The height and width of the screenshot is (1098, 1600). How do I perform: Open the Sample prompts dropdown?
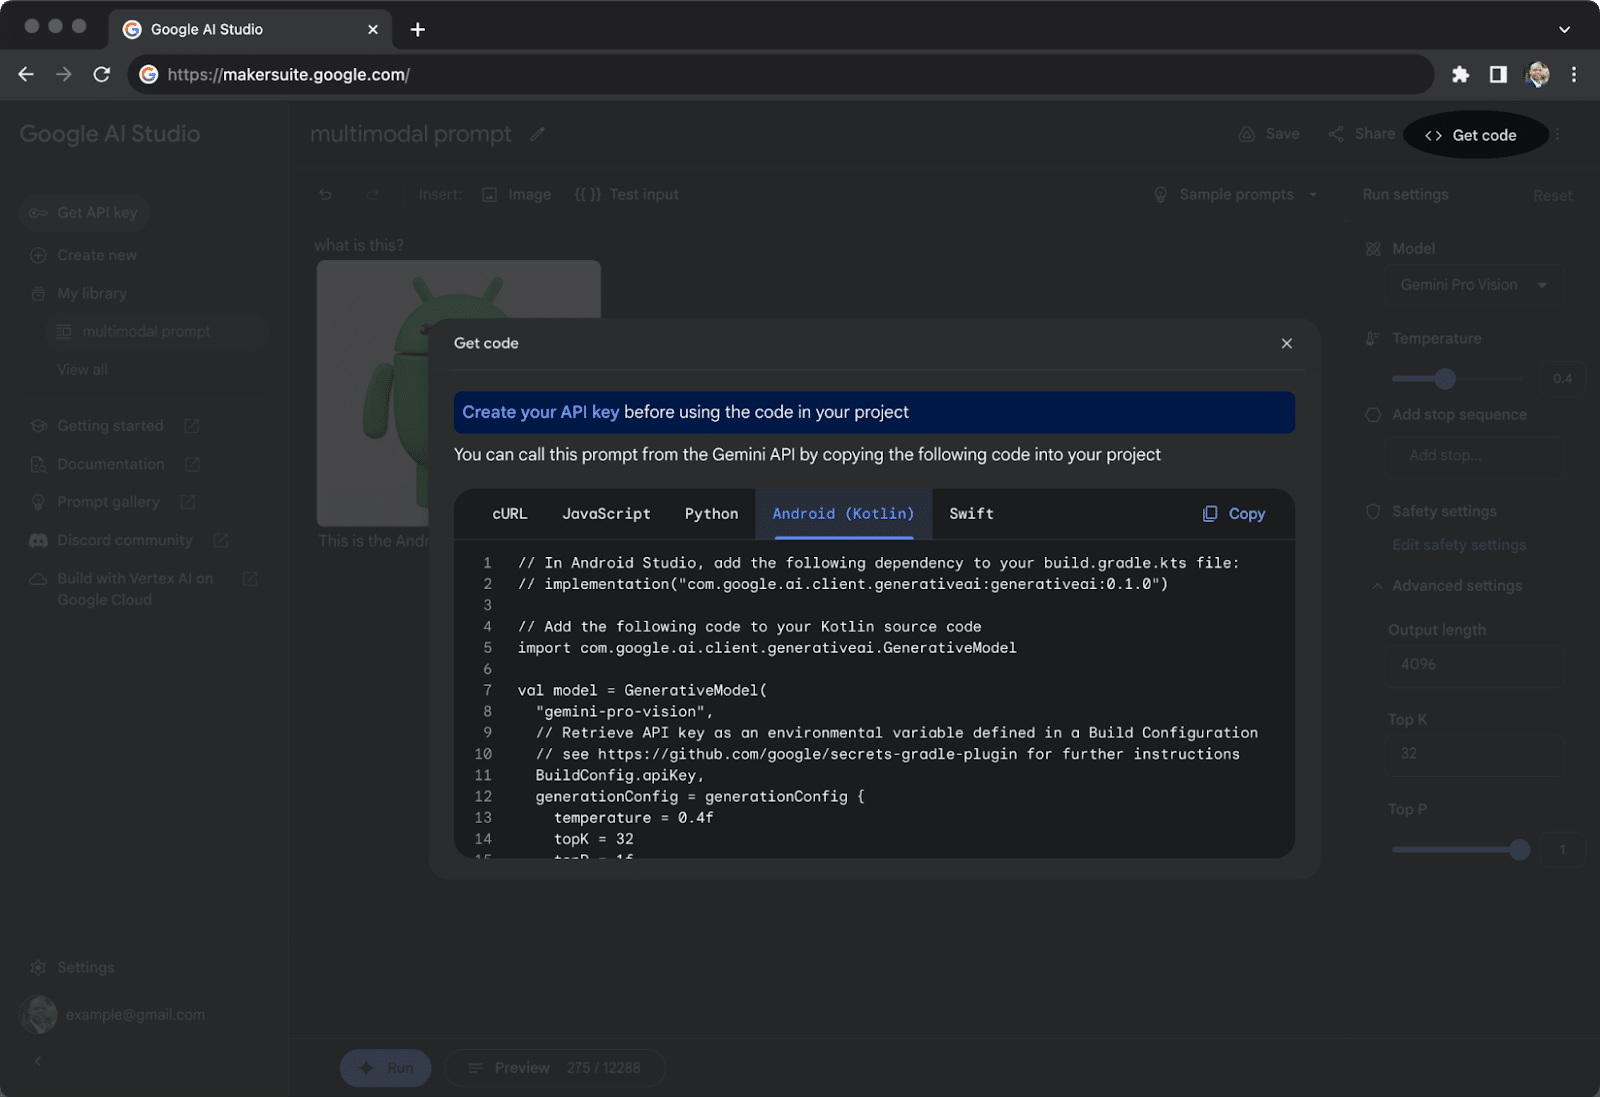click(x=1235, y=194)
